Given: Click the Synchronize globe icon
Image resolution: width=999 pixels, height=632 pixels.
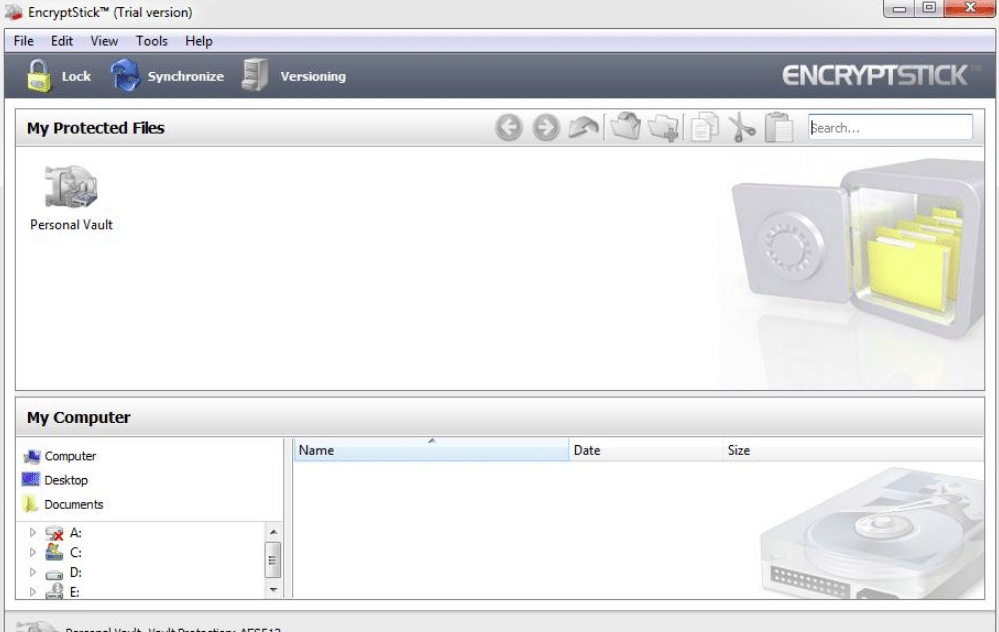Looking at the screenshot, I should click(126, 75).
